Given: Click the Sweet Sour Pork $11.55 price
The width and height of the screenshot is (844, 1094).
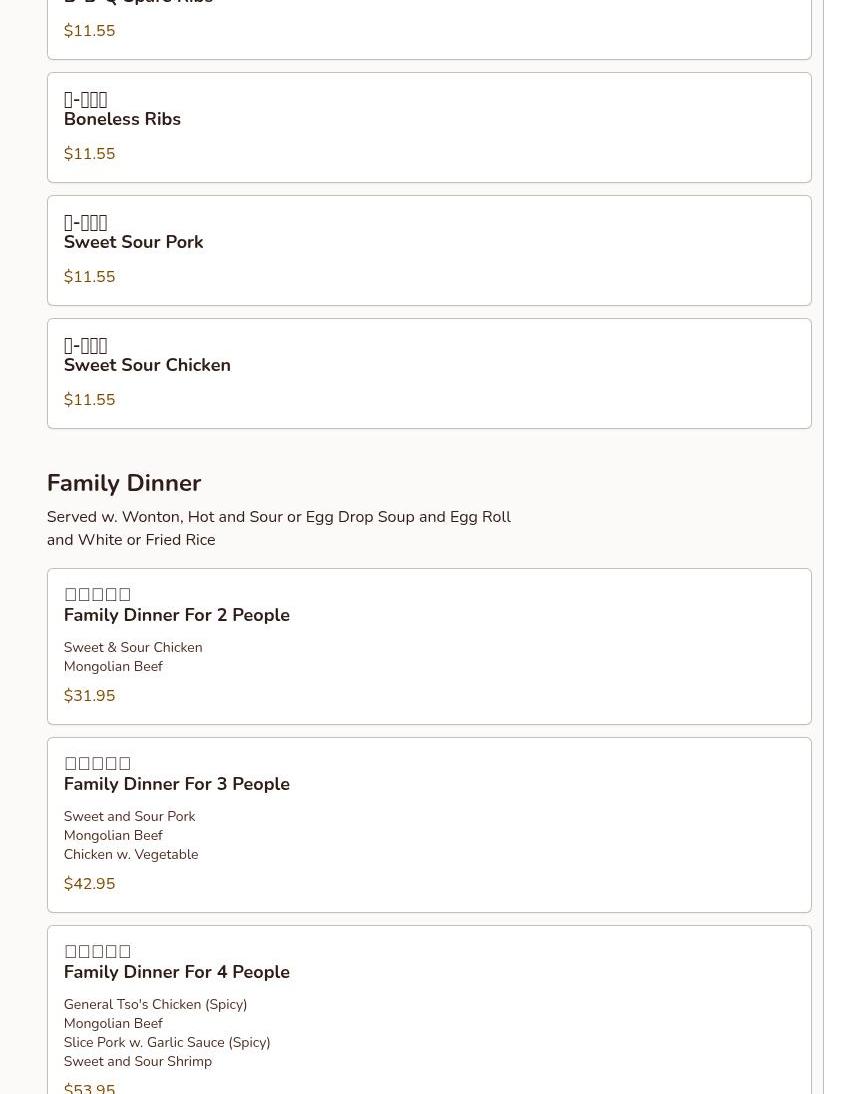Looking at the screenshot, I should (89, 278).
